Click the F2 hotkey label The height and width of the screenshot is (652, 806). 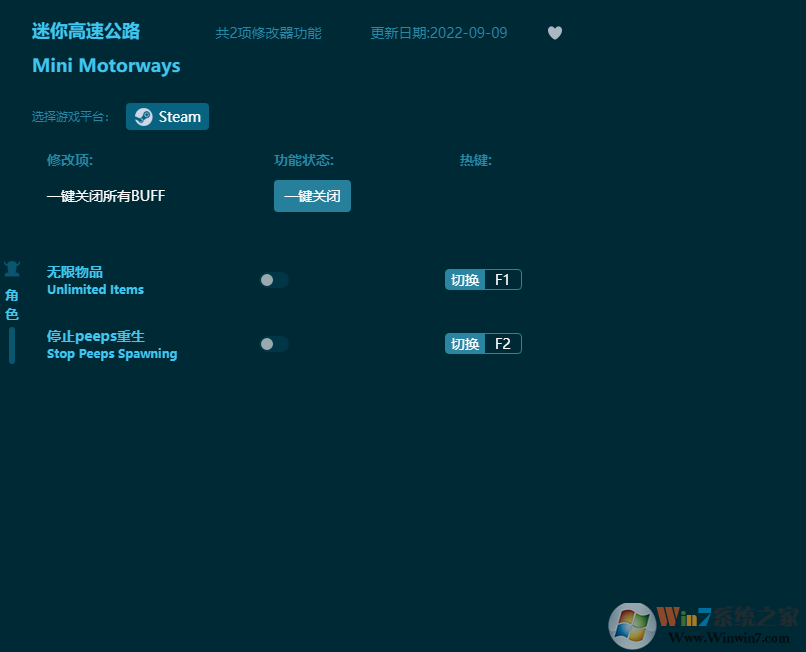(503, 343)
